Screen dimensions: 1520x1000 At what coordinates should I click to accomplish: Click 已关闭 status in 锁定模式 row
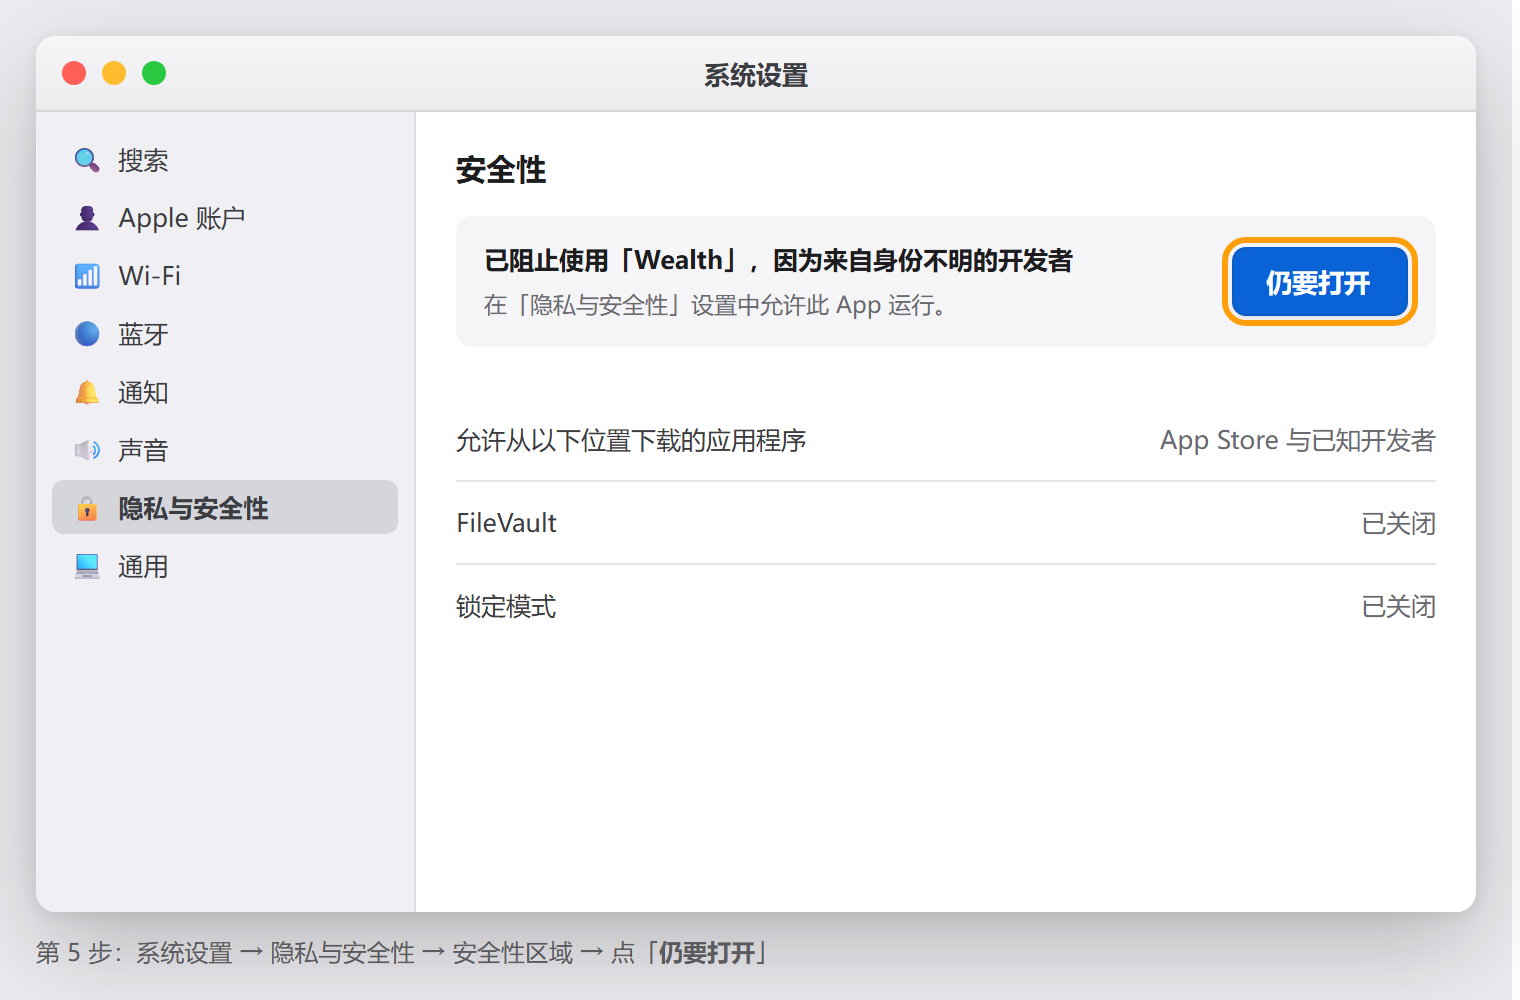click(x=1398, y=606)
